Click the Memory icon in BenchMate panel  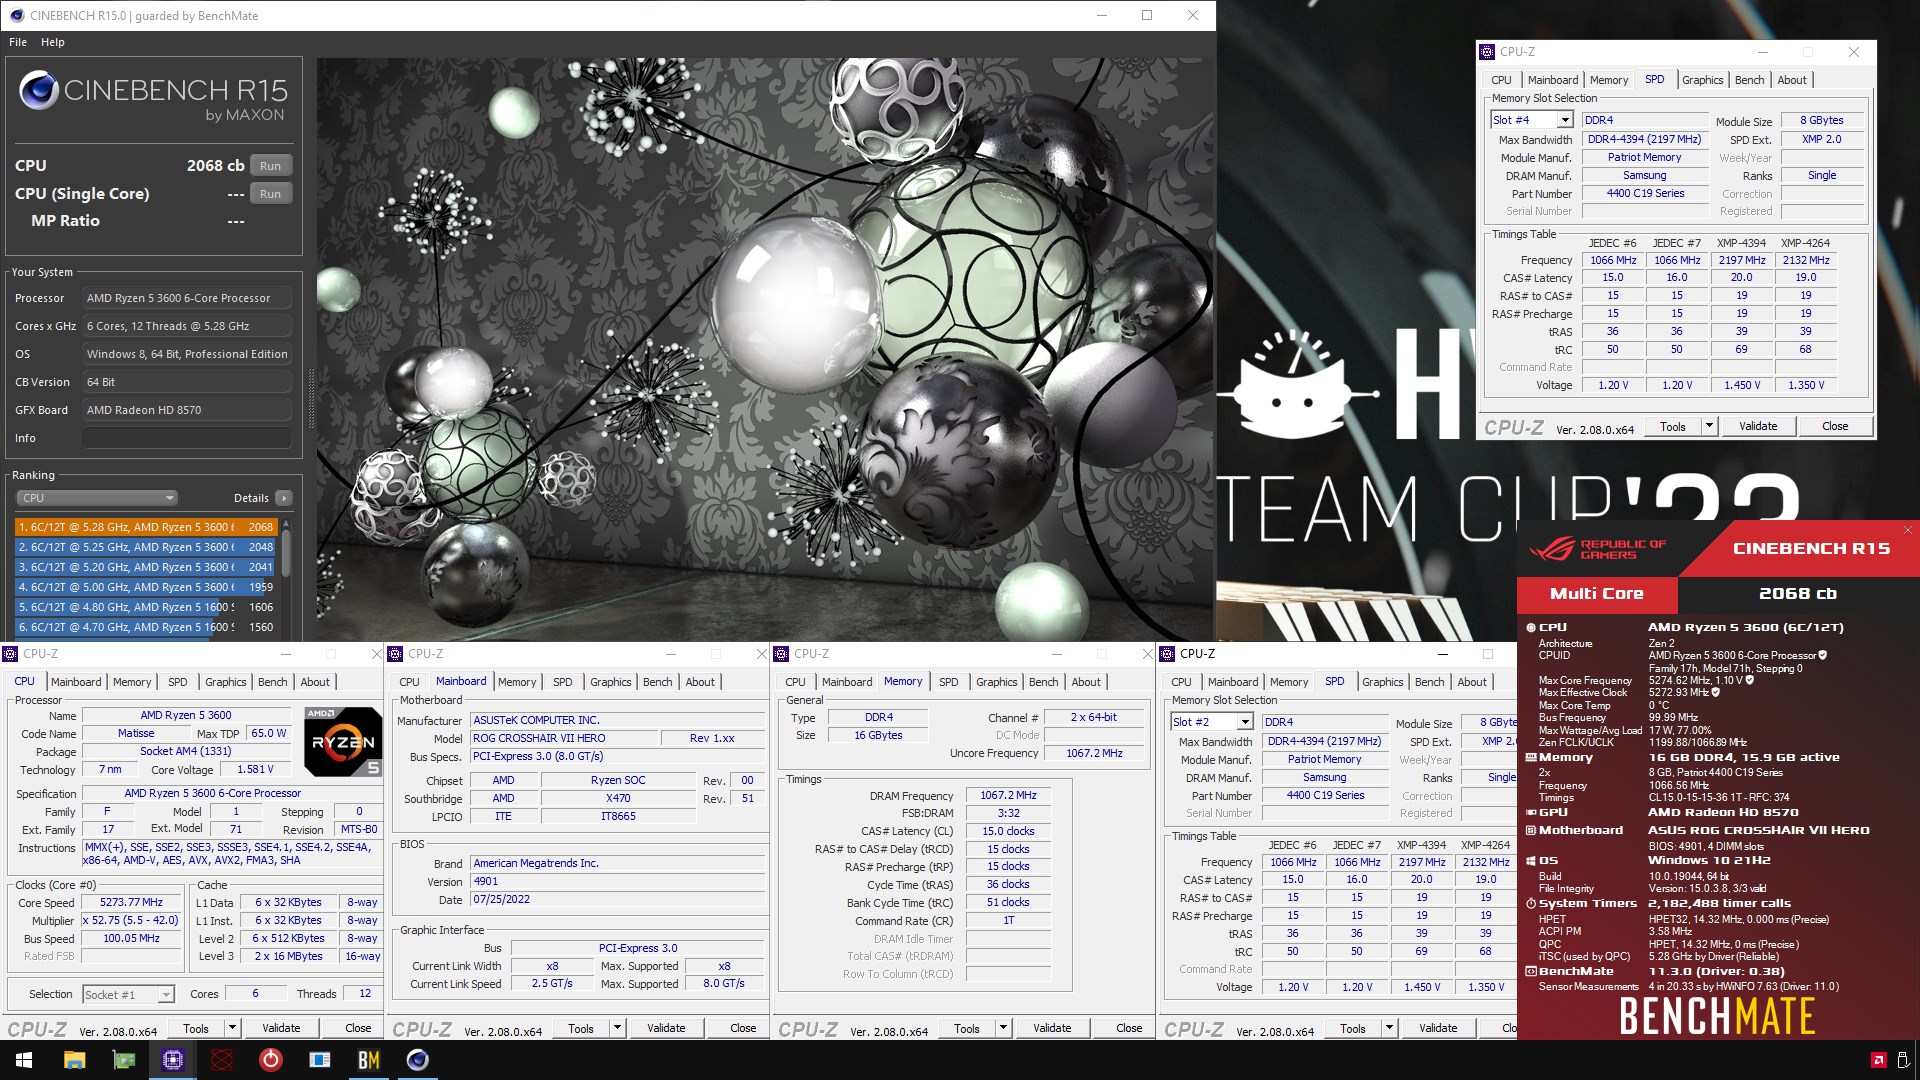click(1531, 757)
